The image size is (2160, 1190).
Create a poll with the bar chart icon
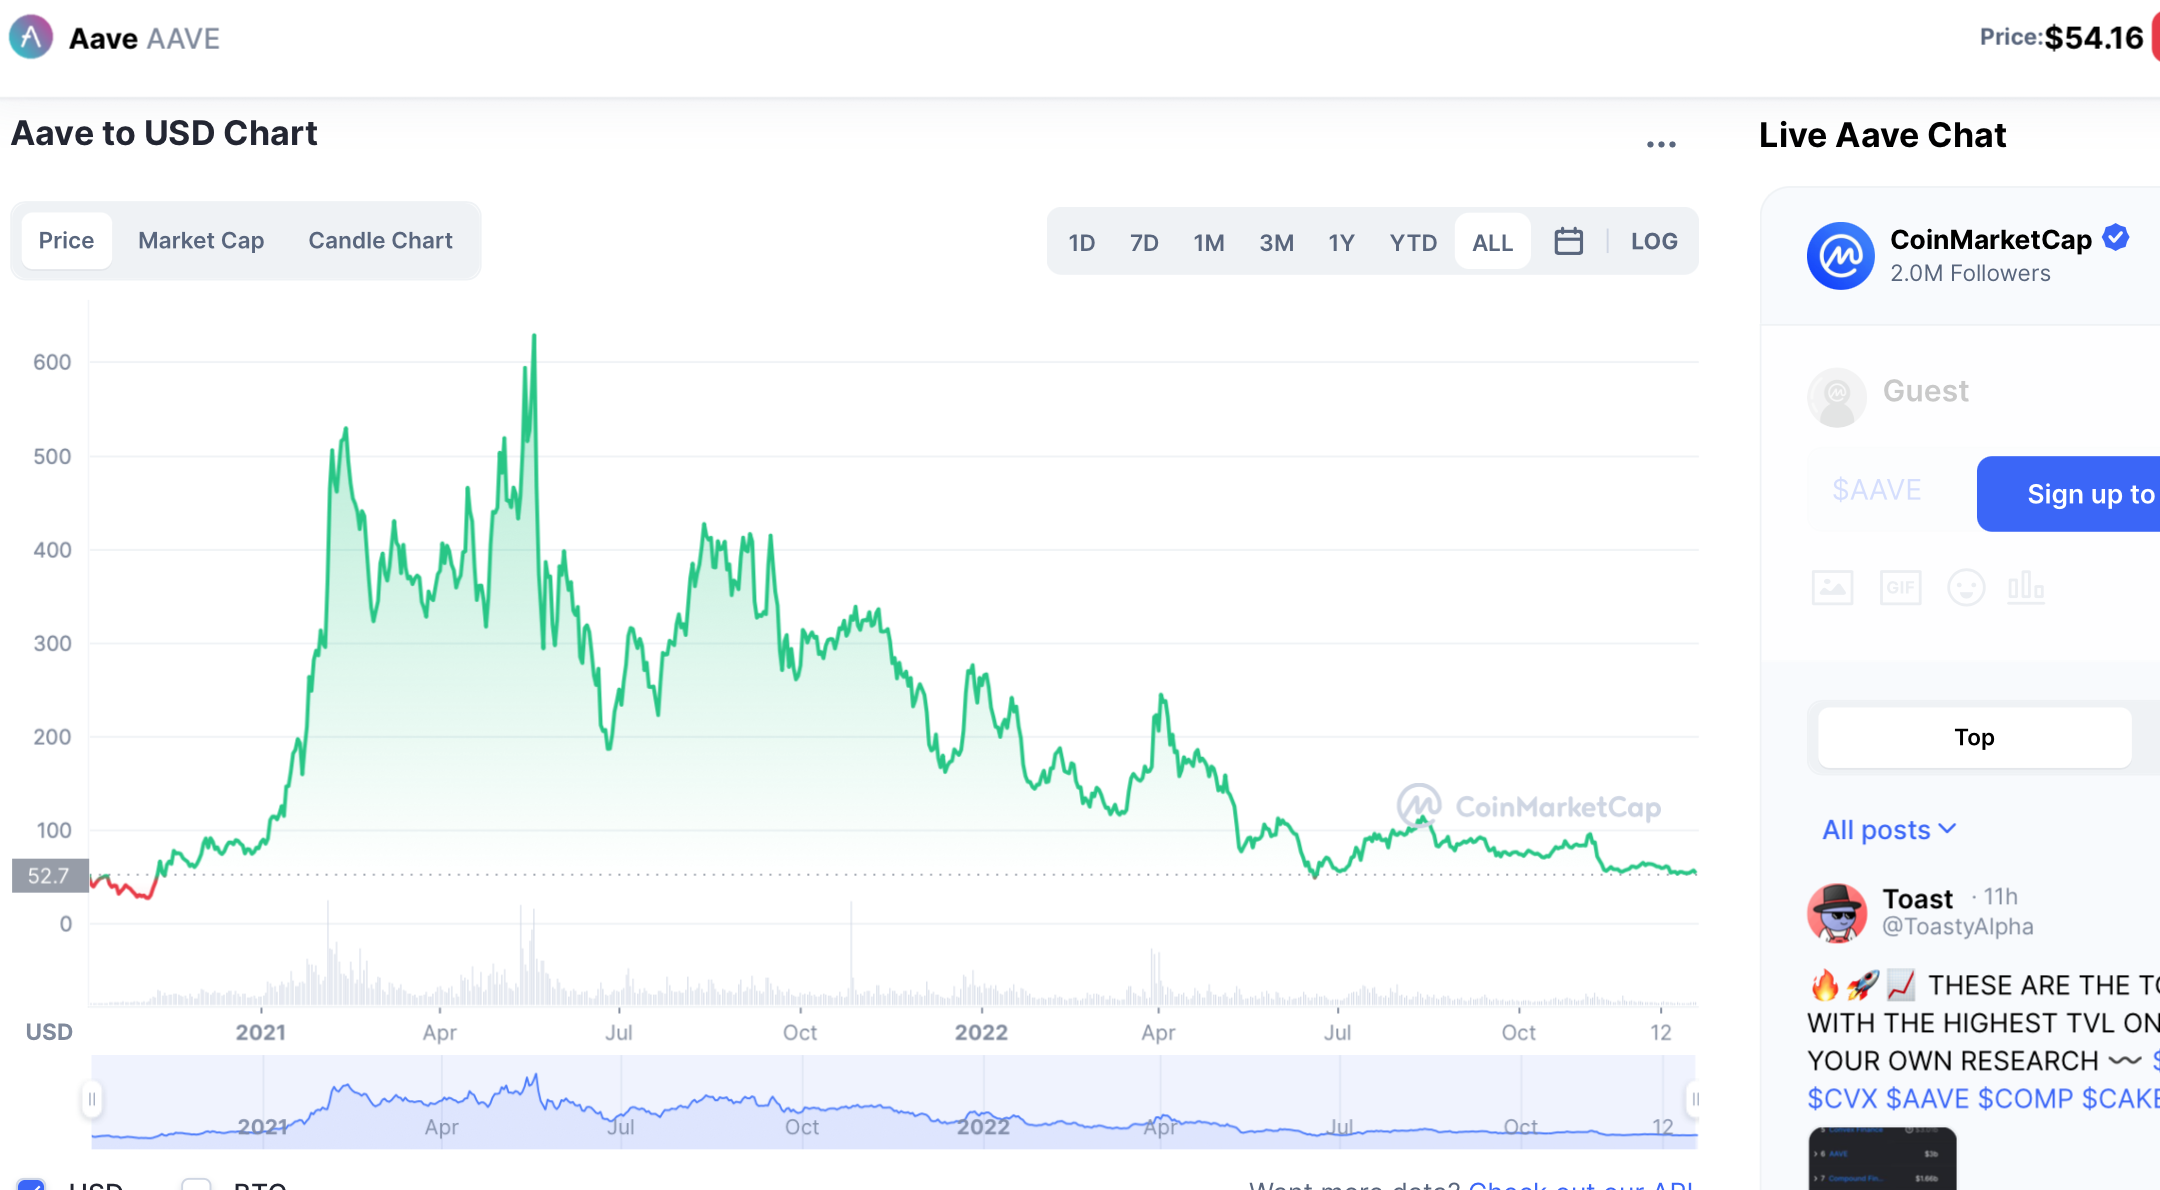click(2026, 587)
